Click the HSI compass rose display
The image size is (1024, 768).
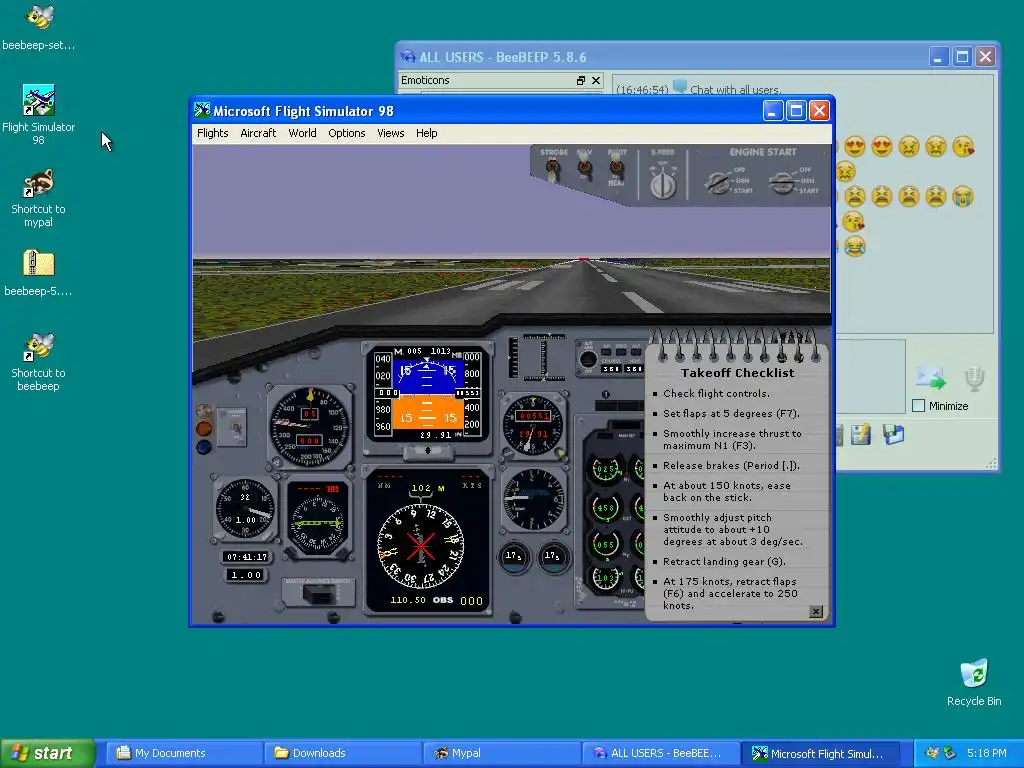(x=421, y=545)
